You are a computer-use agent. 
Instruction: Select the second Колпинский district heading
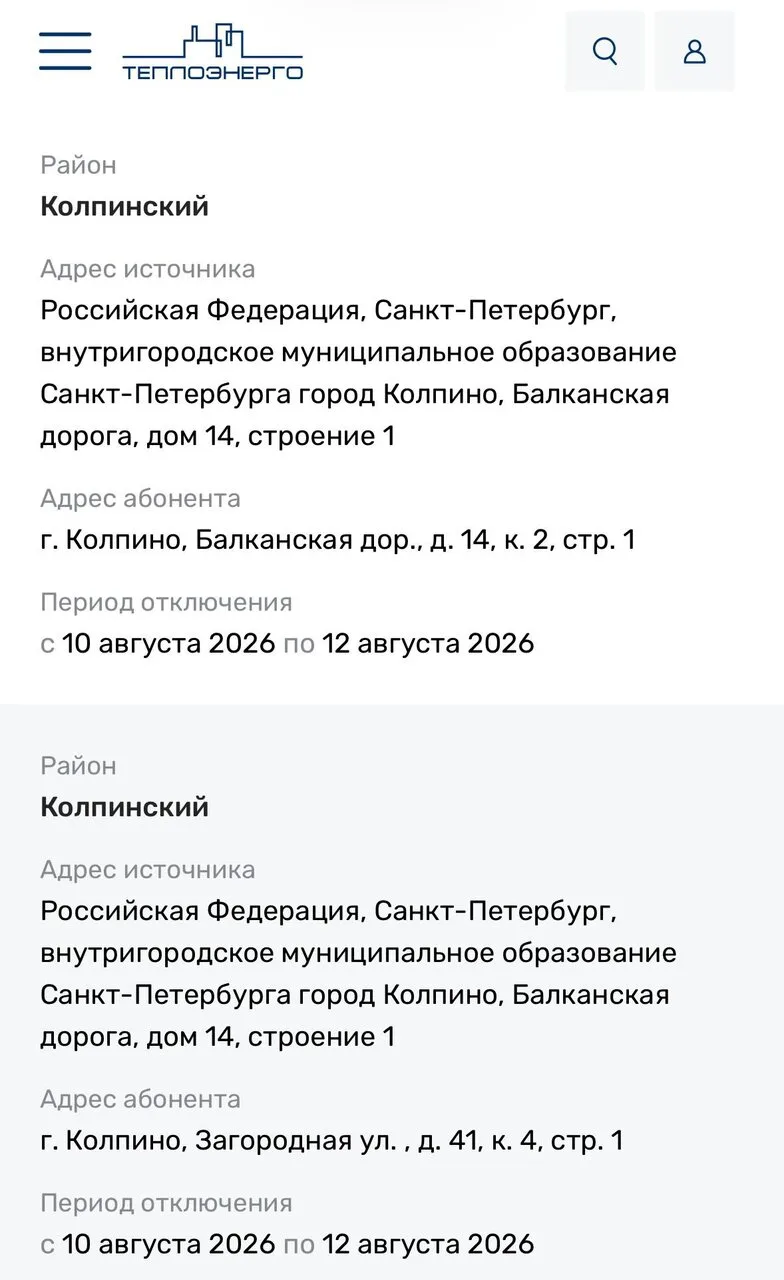tap(125, 807)
